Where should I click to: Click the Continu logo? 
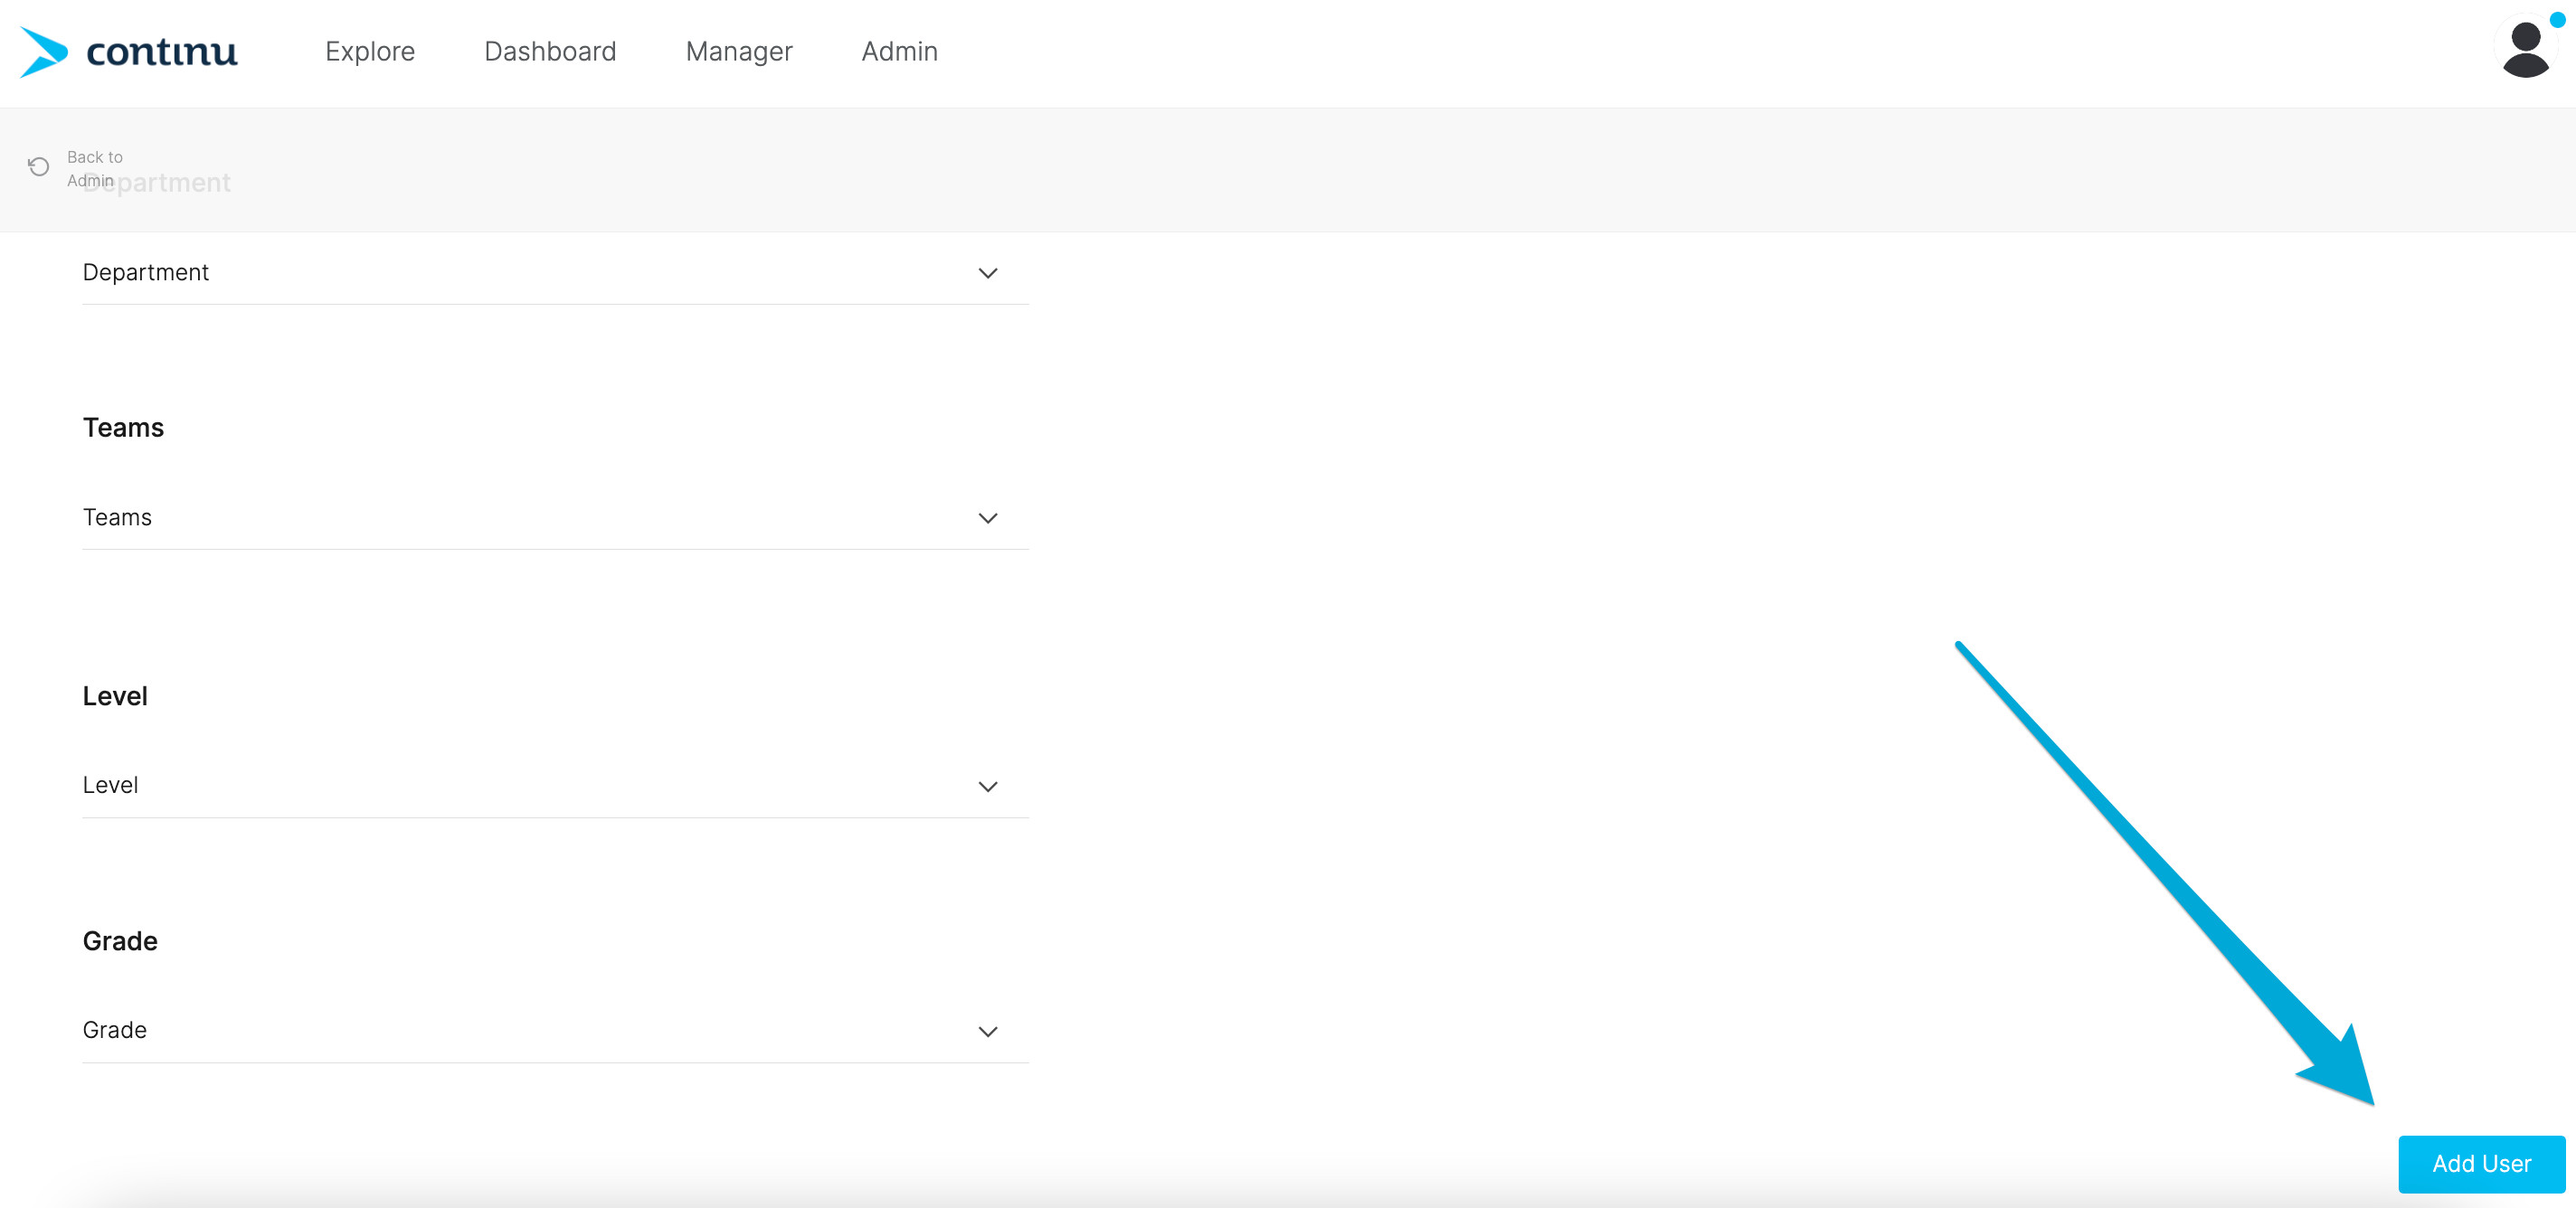click(128, 52)
